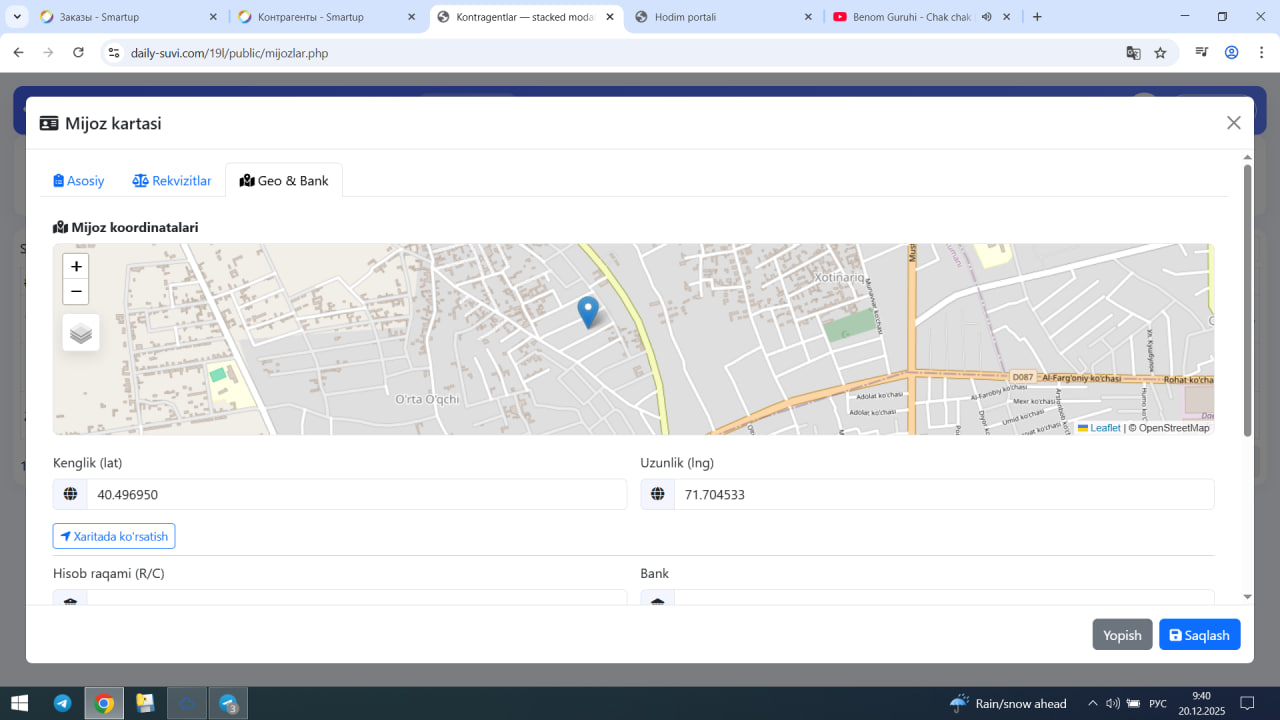The height and width of the screenshot is (720, 1280).
Task: Click the 'Hisob raqami (R/C)' label
Action: pyautogui.click(x=109, y=573)
